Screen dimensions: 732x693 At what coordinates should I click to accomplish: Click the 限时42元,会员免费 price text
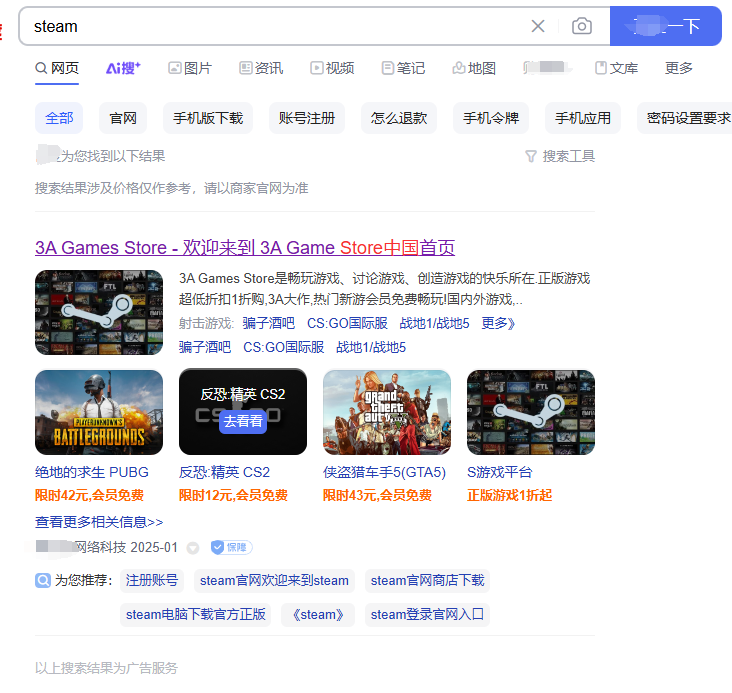click(x=90, y=495)
